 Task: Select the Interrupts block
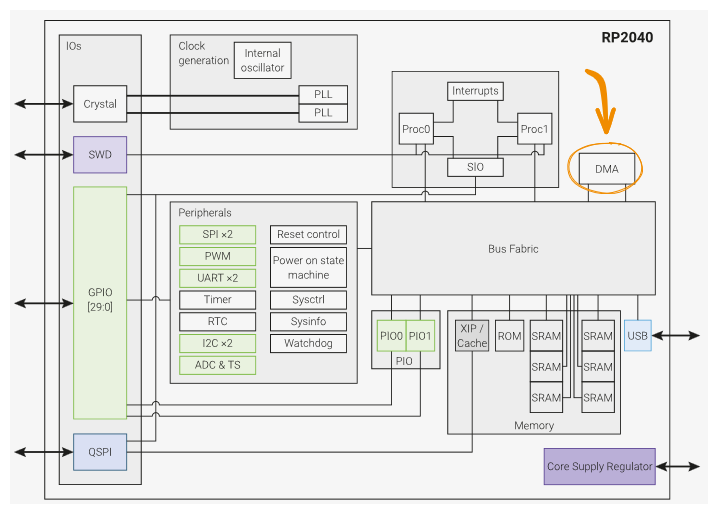(475, 91)
